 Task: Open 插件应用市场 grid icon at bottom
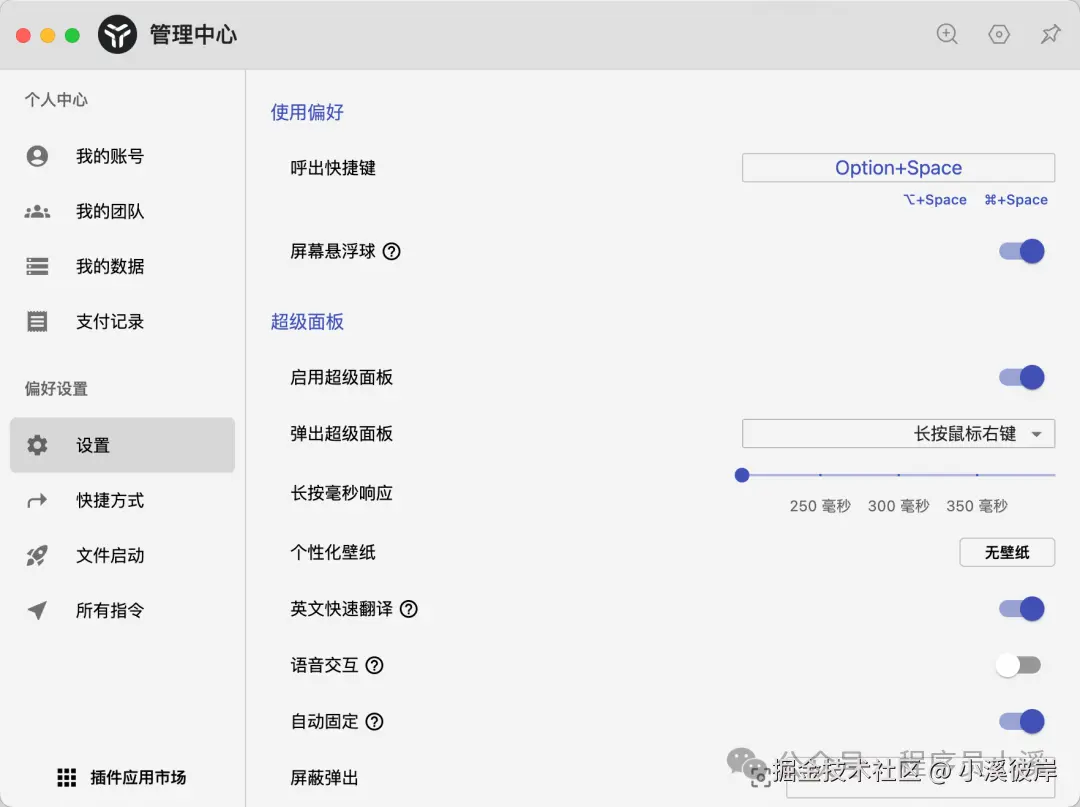tap(66, 777)
